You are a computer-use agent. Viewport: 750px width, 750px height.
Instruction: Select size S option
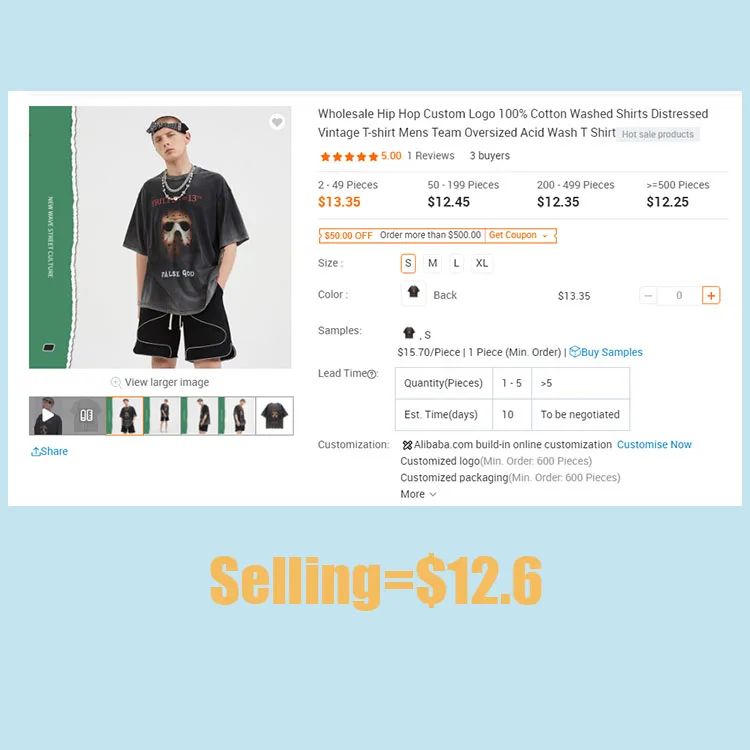click(x=408, y=263)
